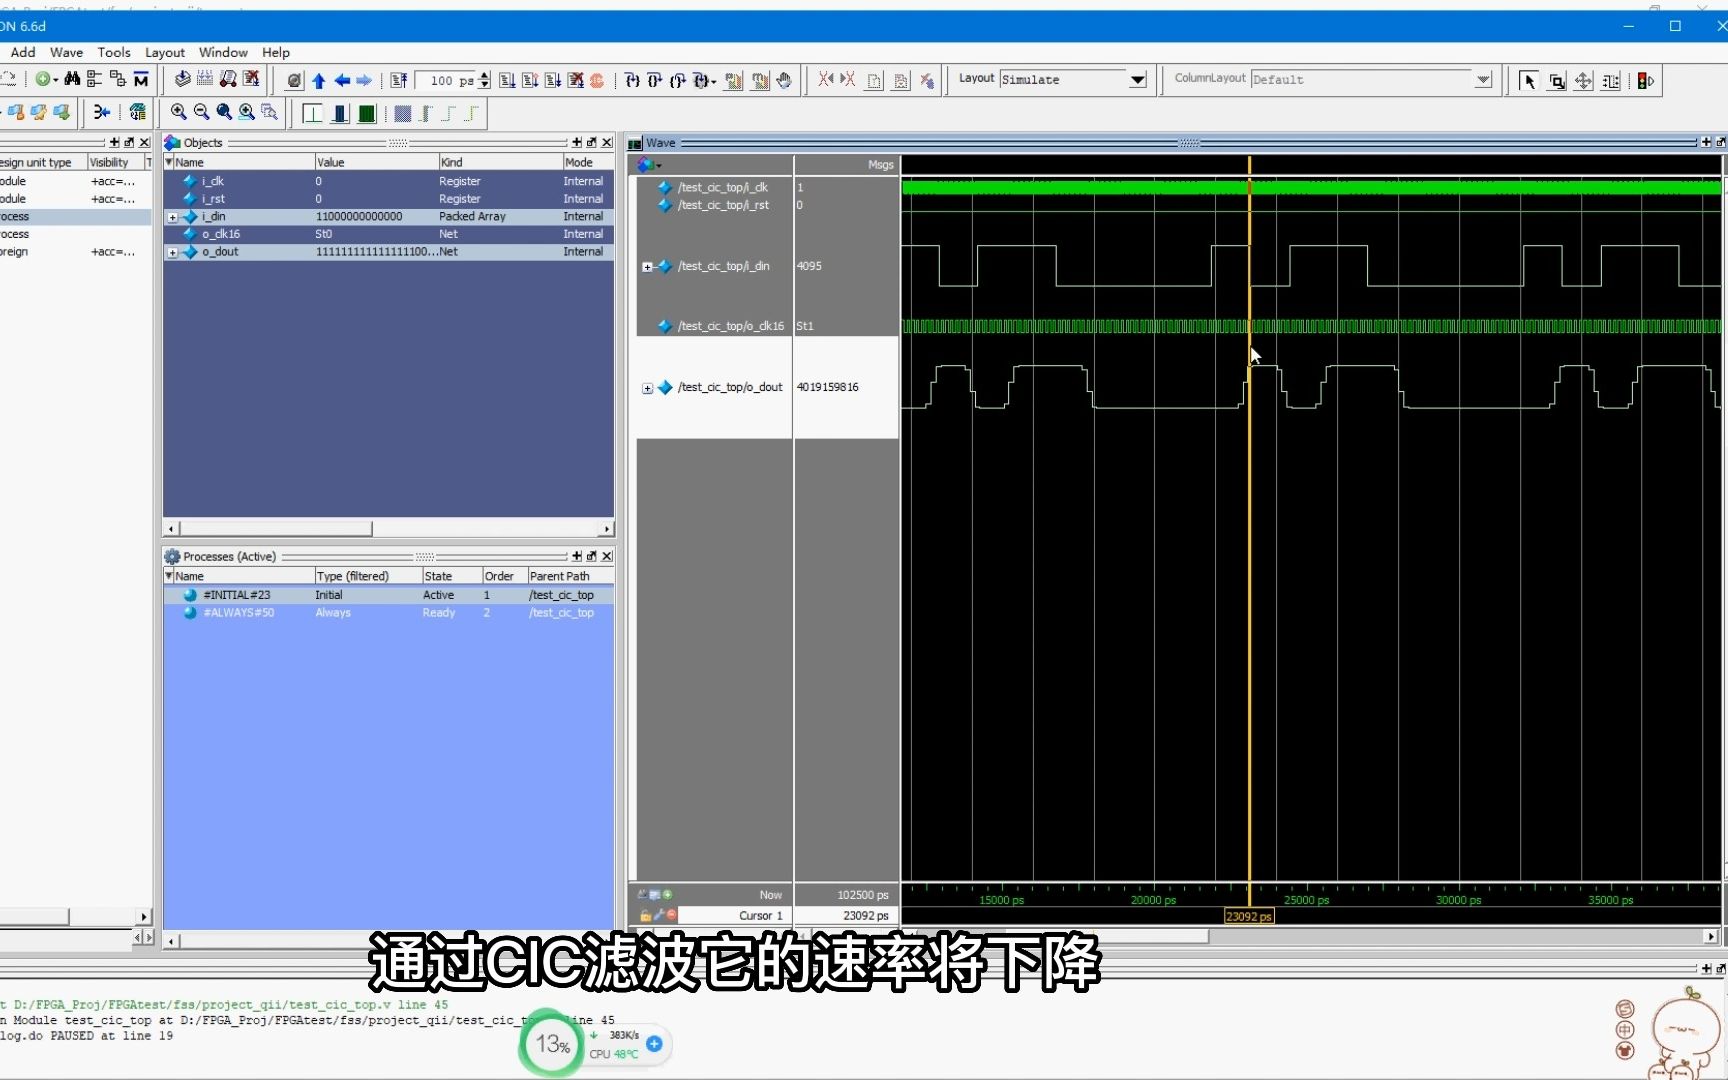1728x1080 pixels.
Task: Click the dark green wave-style icon
Action: tap(367, 113)
